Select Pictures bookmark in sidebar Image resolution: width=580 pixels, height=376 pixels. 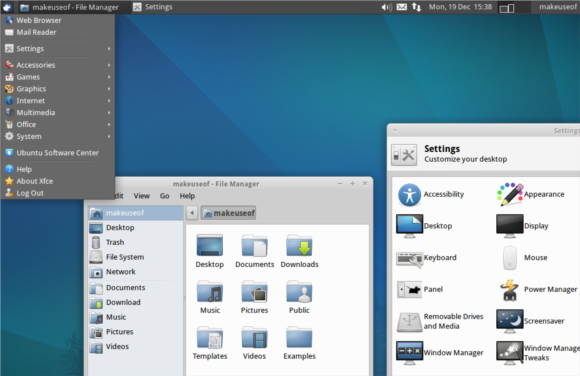coord(136,332)
